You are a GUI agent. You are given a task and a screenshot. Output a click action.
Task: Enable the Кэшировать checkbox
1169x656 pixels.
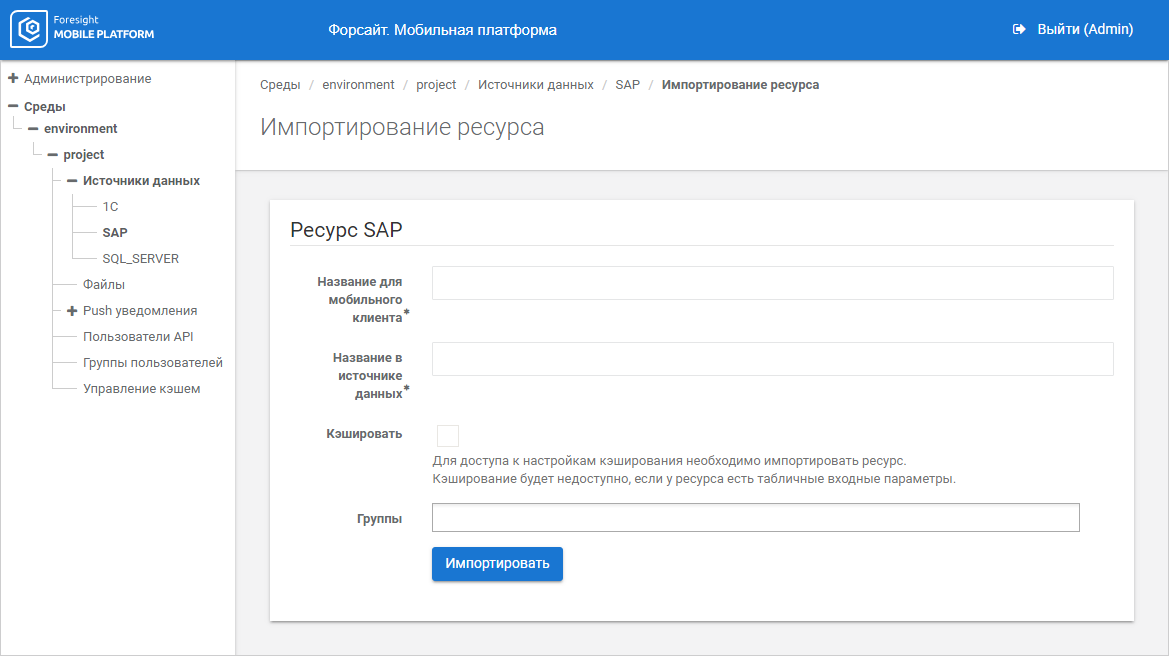[447, 436]
